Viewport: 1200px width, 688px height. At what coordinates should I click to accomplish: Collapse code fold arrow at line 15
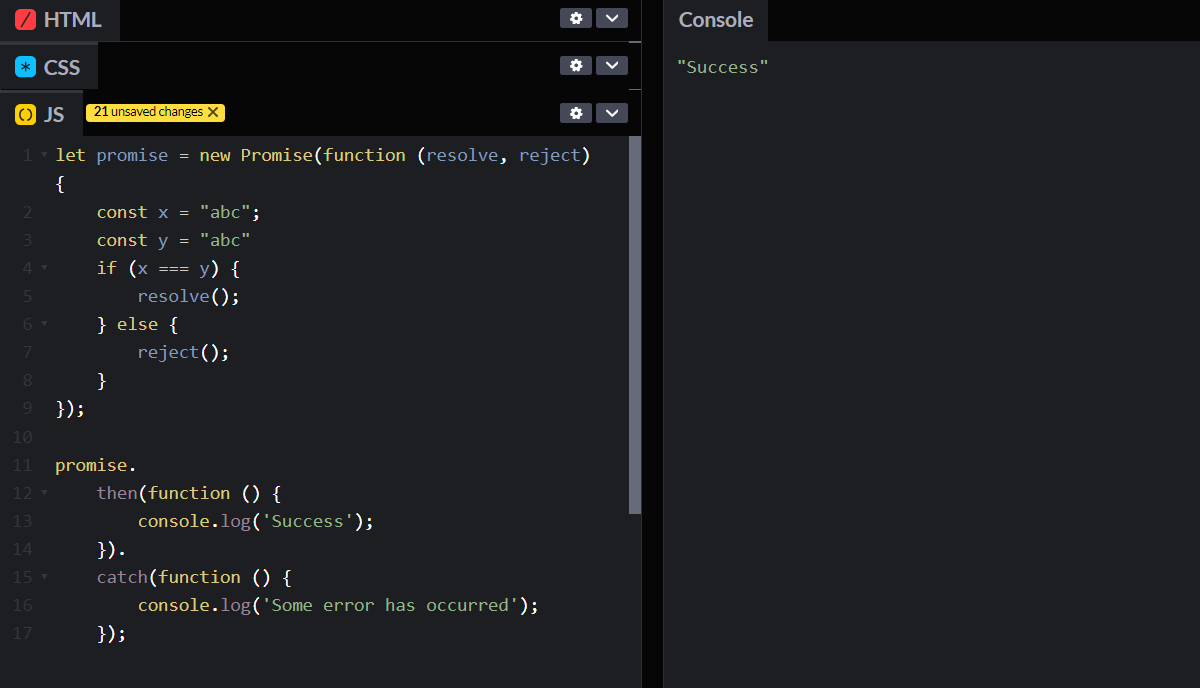[44, 577]
